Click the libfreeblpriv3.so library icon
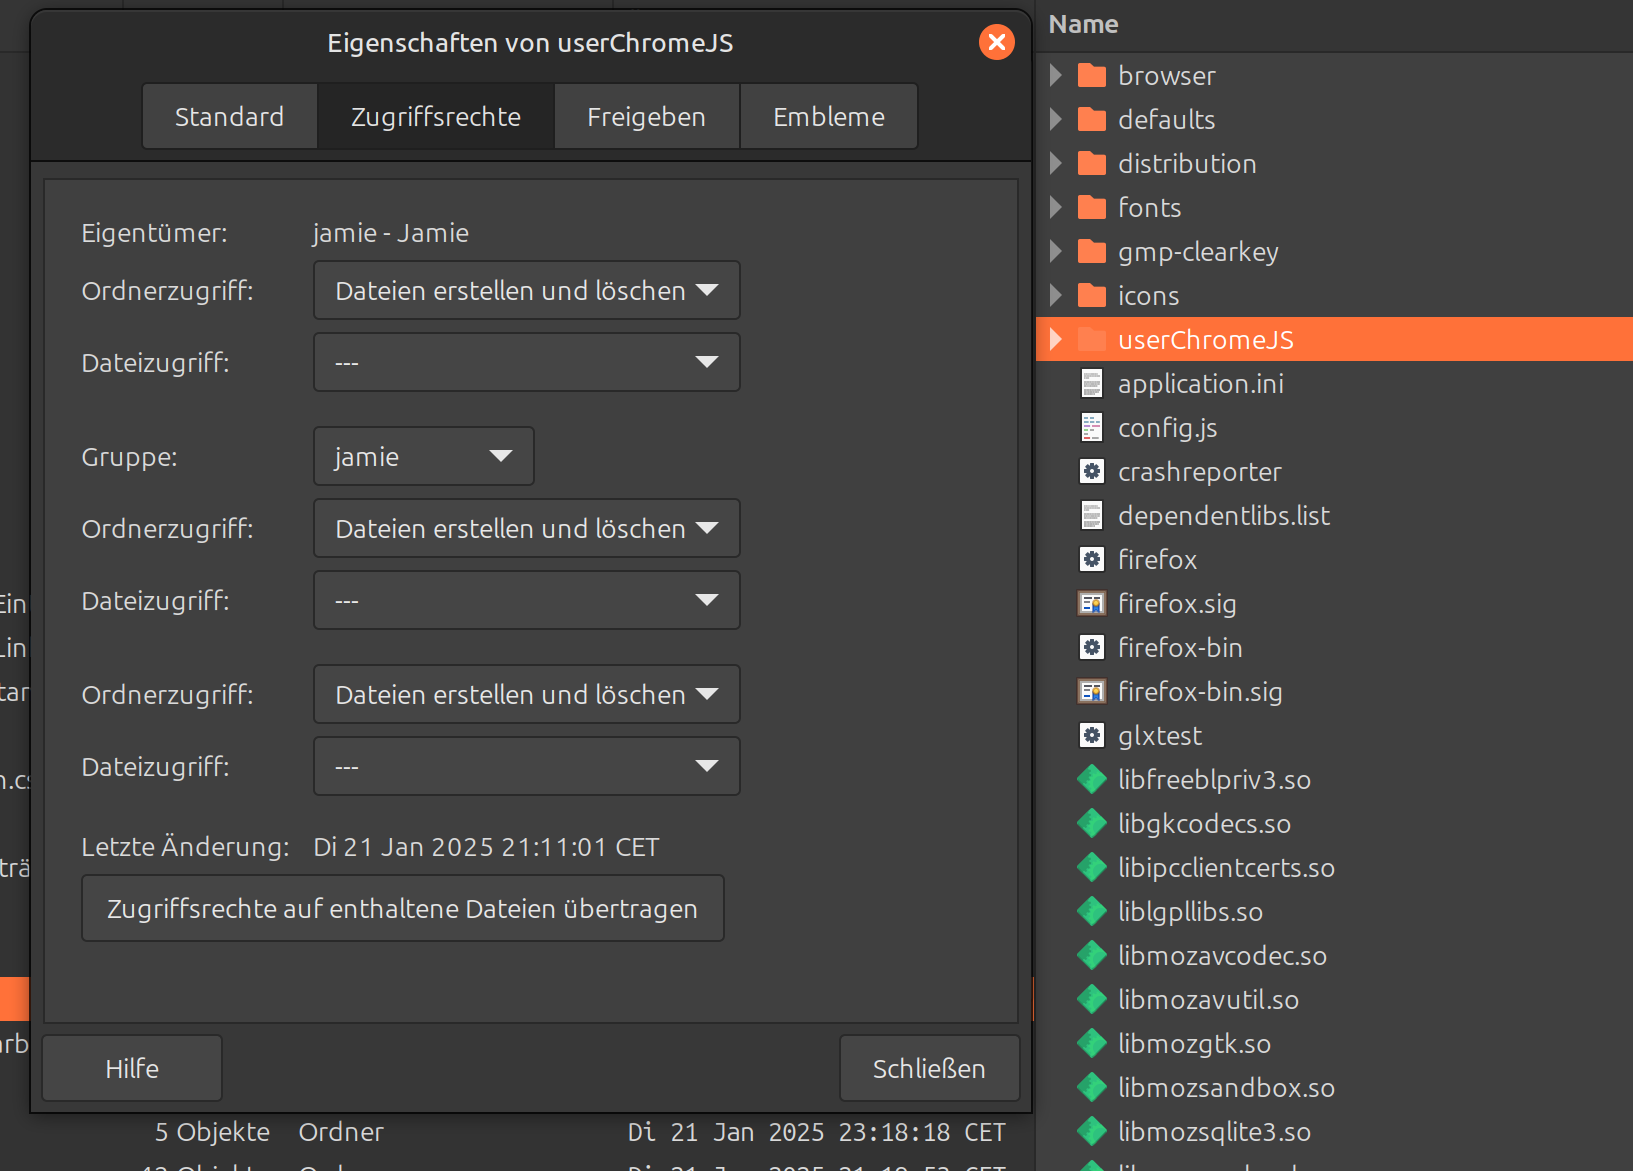This screenshot has height=1171, width=1633. [x=1091, y=780]
